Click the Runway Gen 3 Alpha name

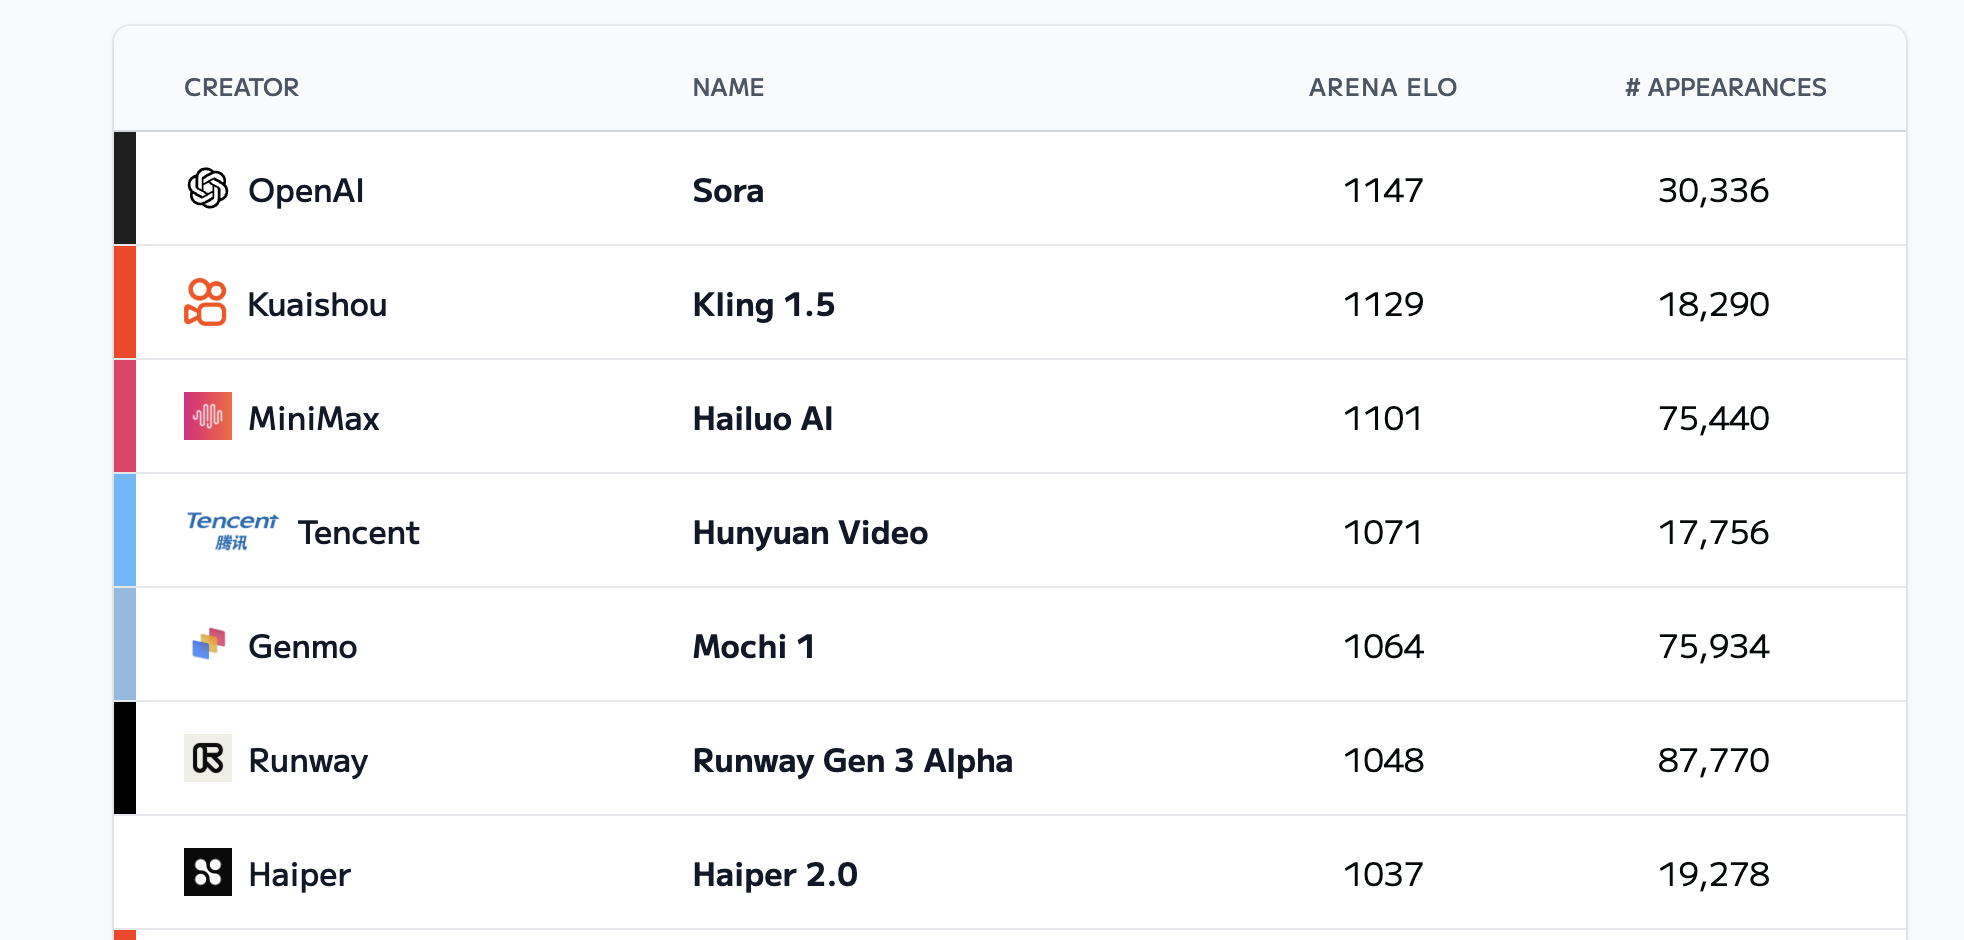click(x=852, y=760)
